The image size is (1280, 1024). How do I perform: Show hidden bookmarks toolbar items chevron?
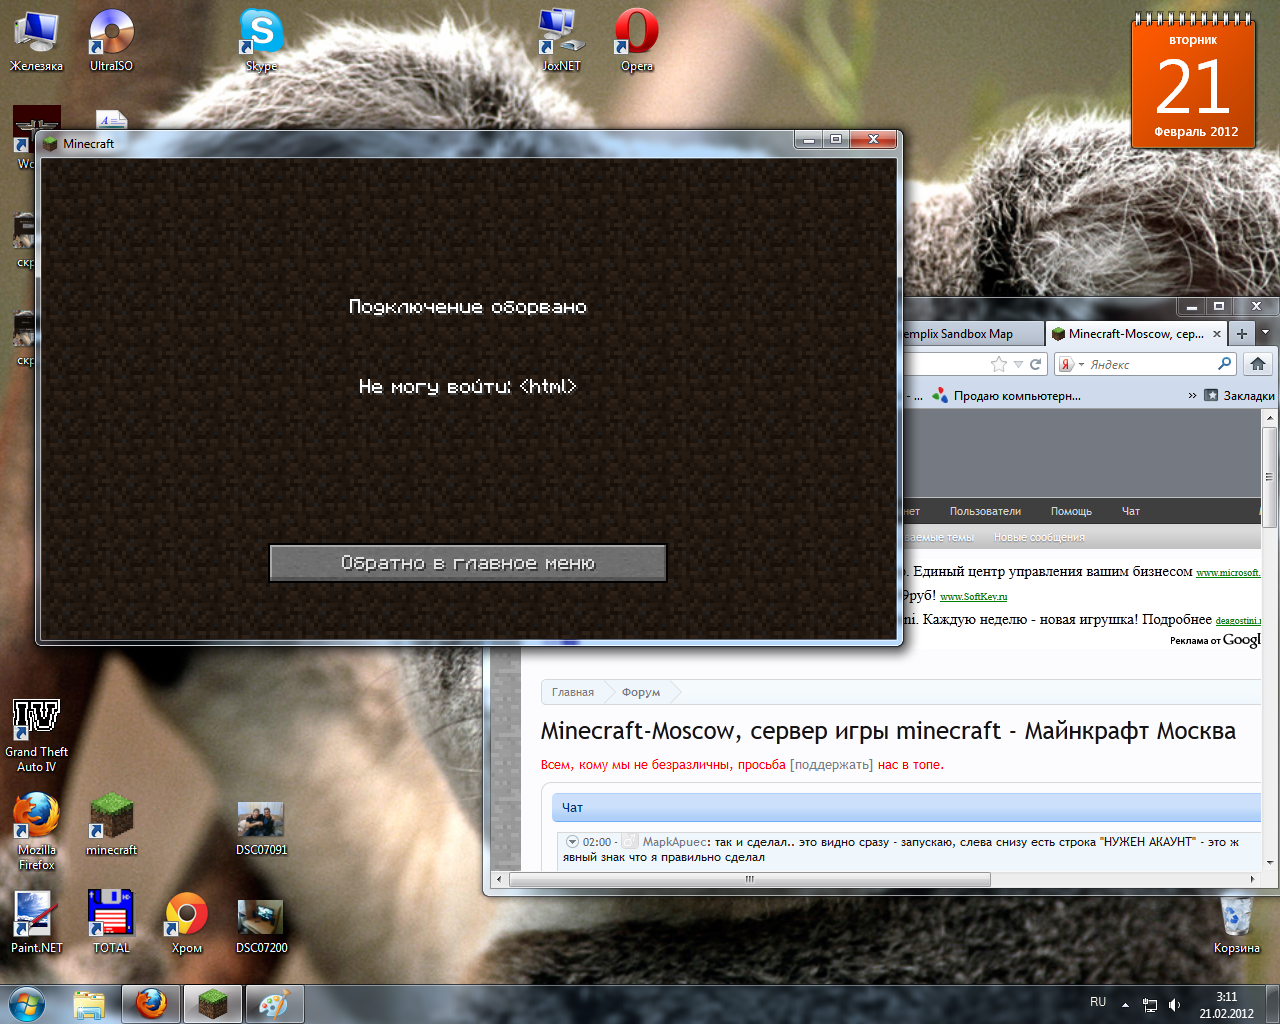(1192, 396)
